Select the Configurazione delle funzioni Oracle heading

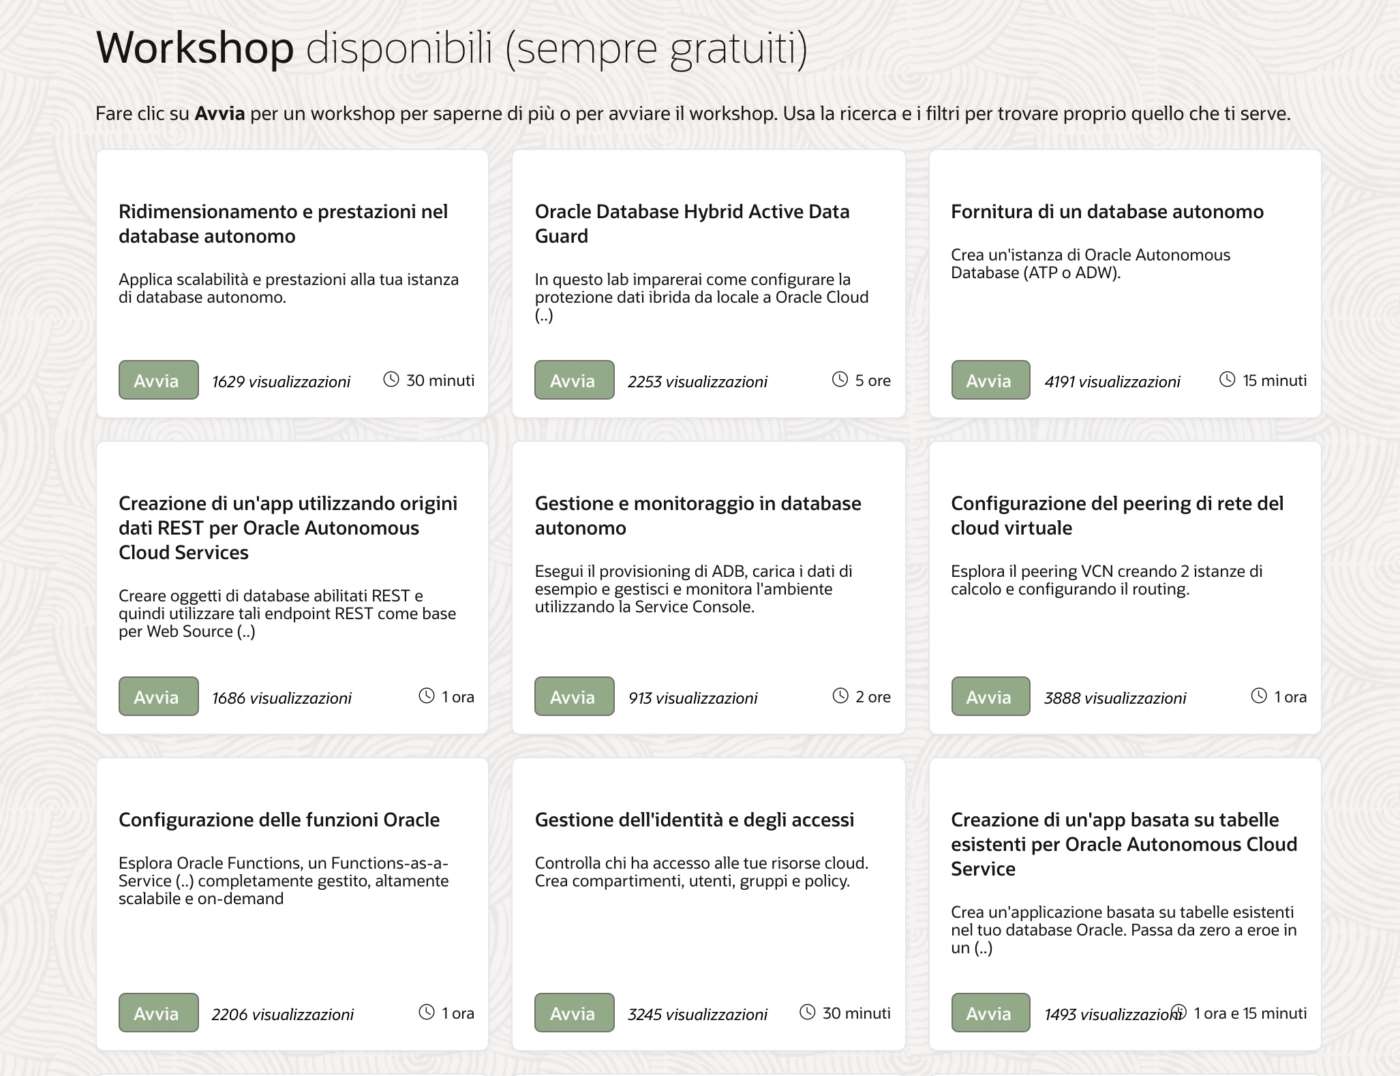pos(279,819)
